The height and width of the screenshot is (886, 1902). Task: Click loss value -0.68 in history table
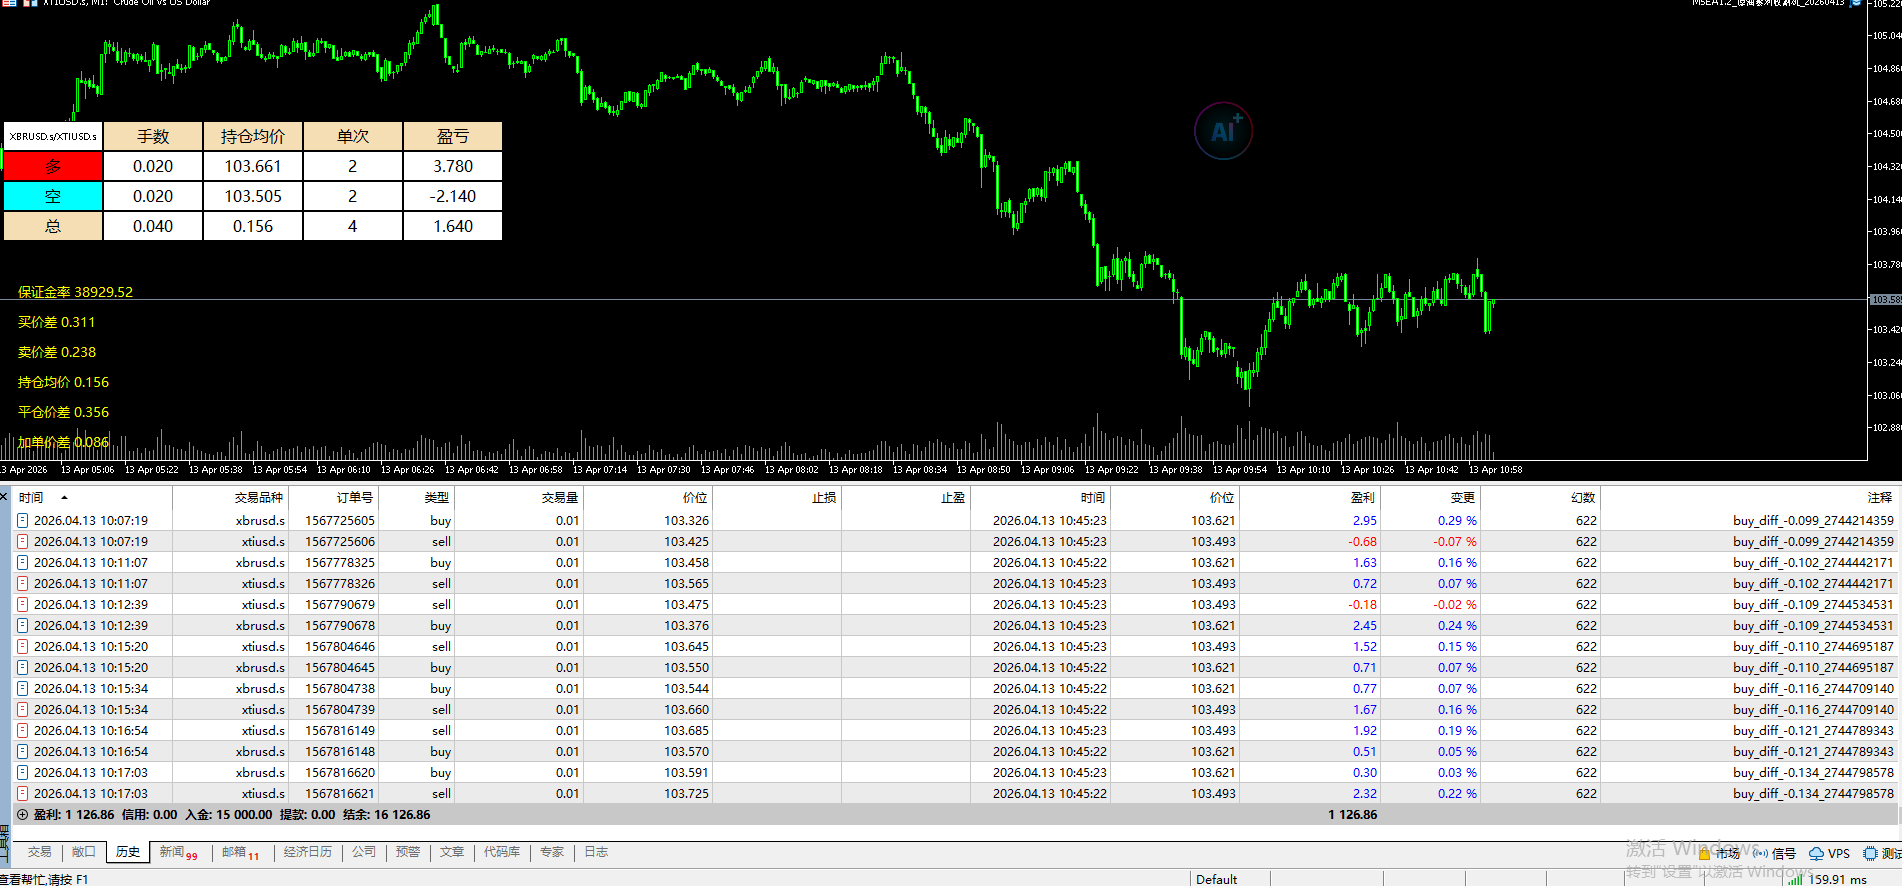[x=1362, y=541]
